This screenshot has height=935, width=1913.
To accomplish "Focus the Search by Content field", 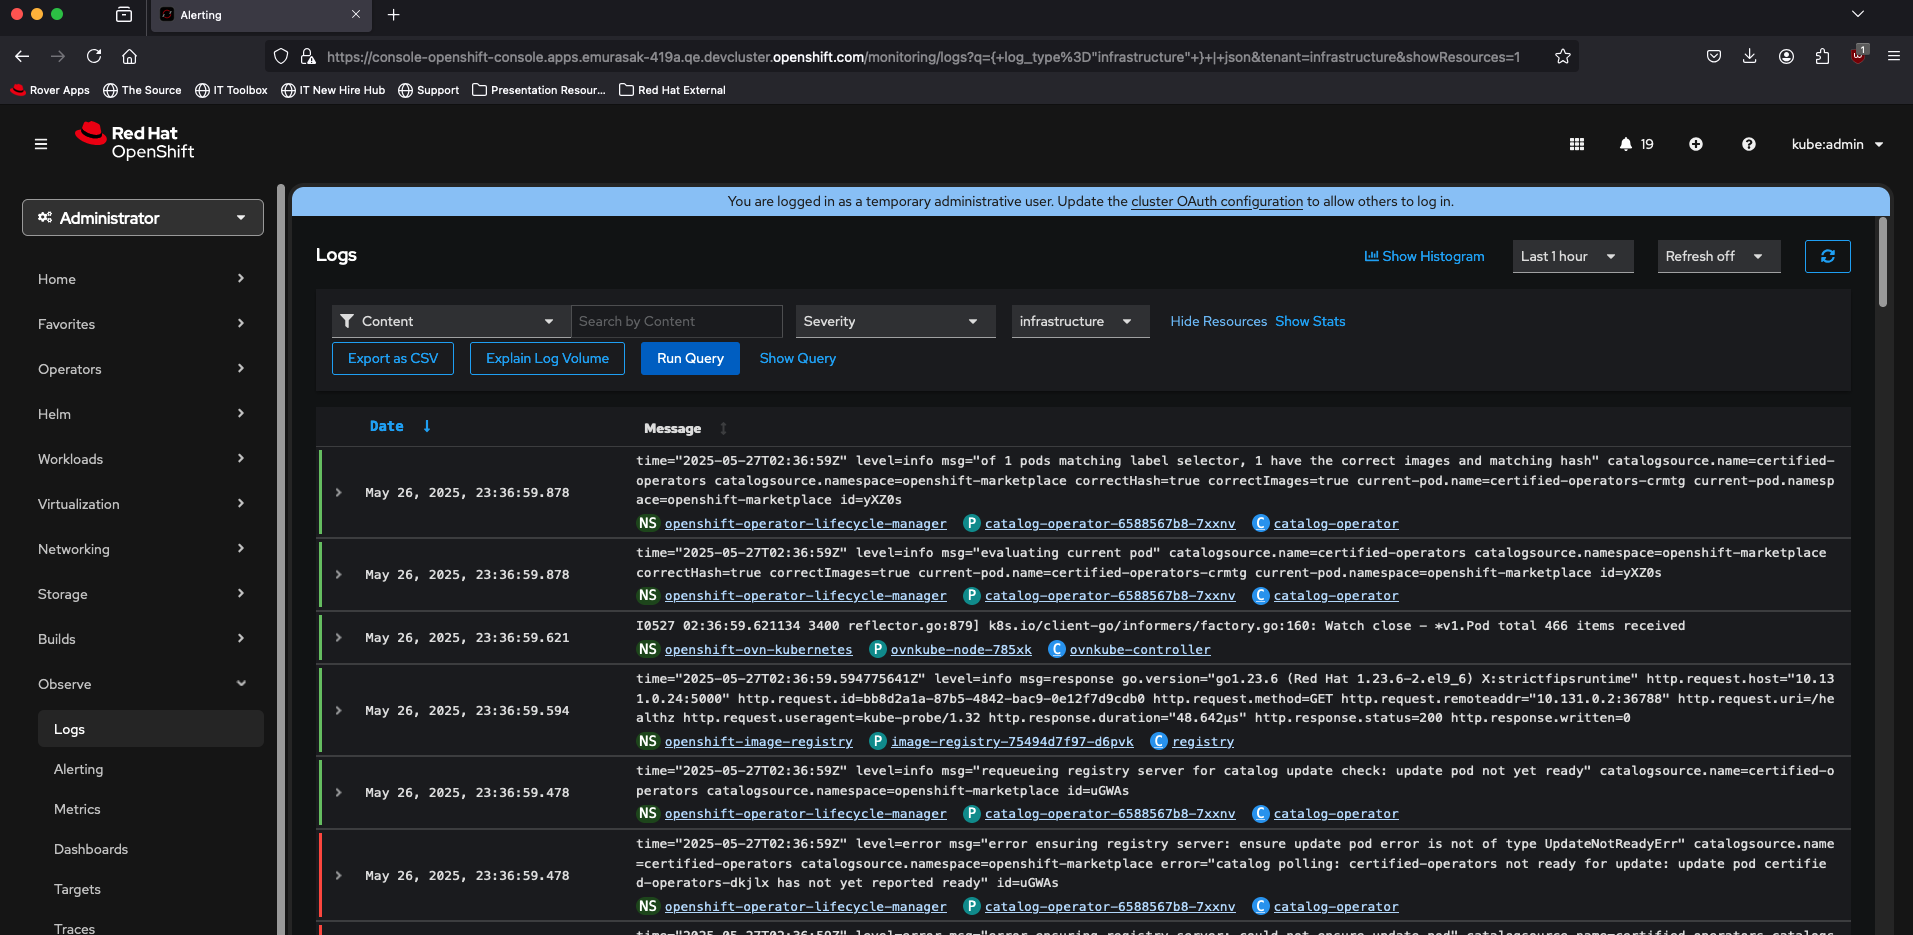I will click(x=676, y=321).
